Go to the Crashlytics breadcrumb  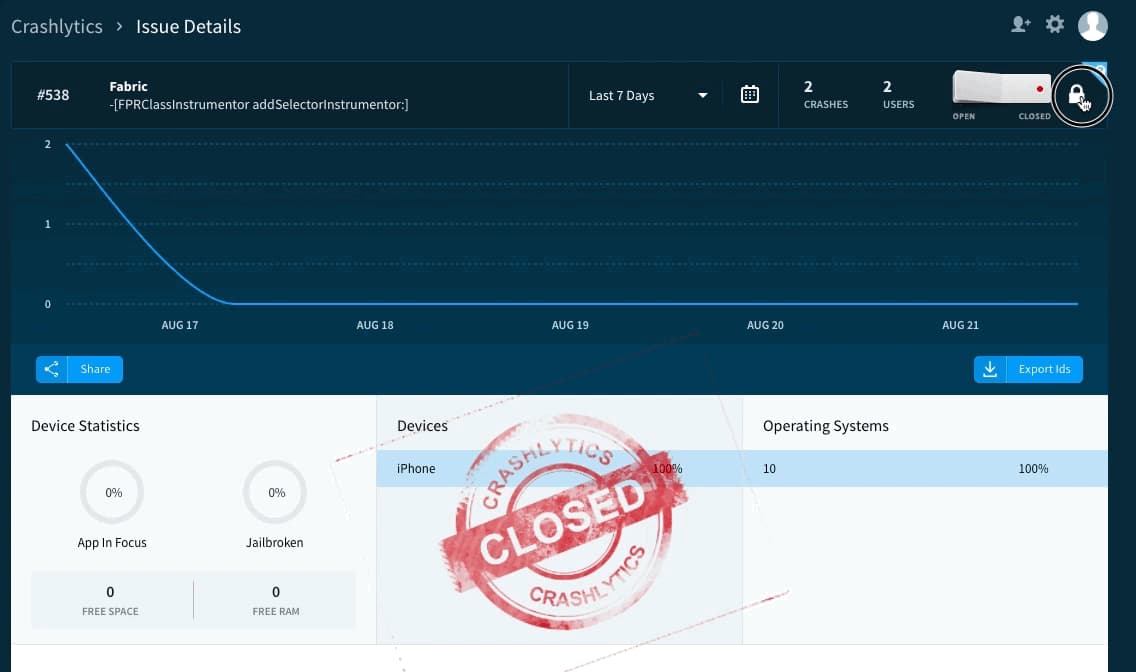click(x=57, y=27)
